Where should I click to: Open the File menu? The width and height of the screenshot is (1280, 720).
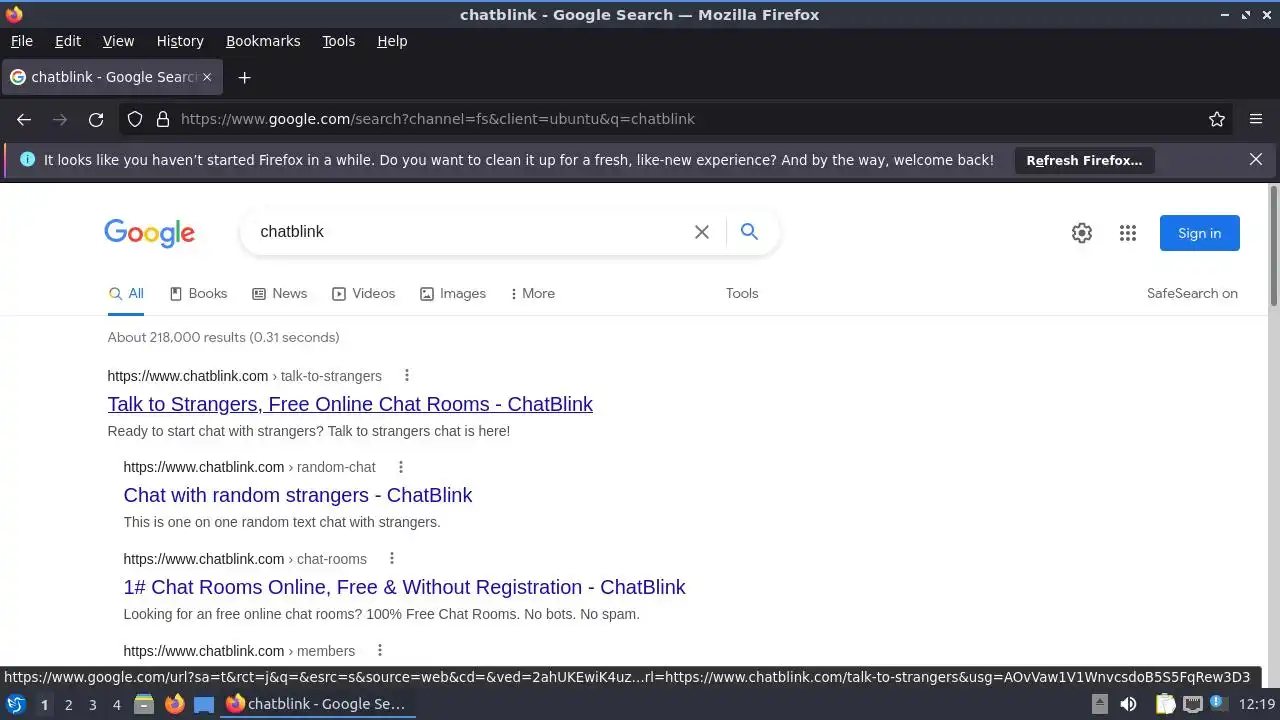pos(21,41)
